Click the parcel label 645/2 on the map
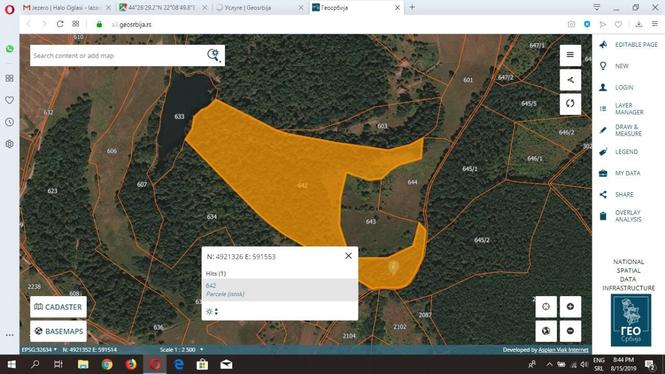The width and height of the screenshot is (665, 374). pyautogui.click(x=482, y=240)
